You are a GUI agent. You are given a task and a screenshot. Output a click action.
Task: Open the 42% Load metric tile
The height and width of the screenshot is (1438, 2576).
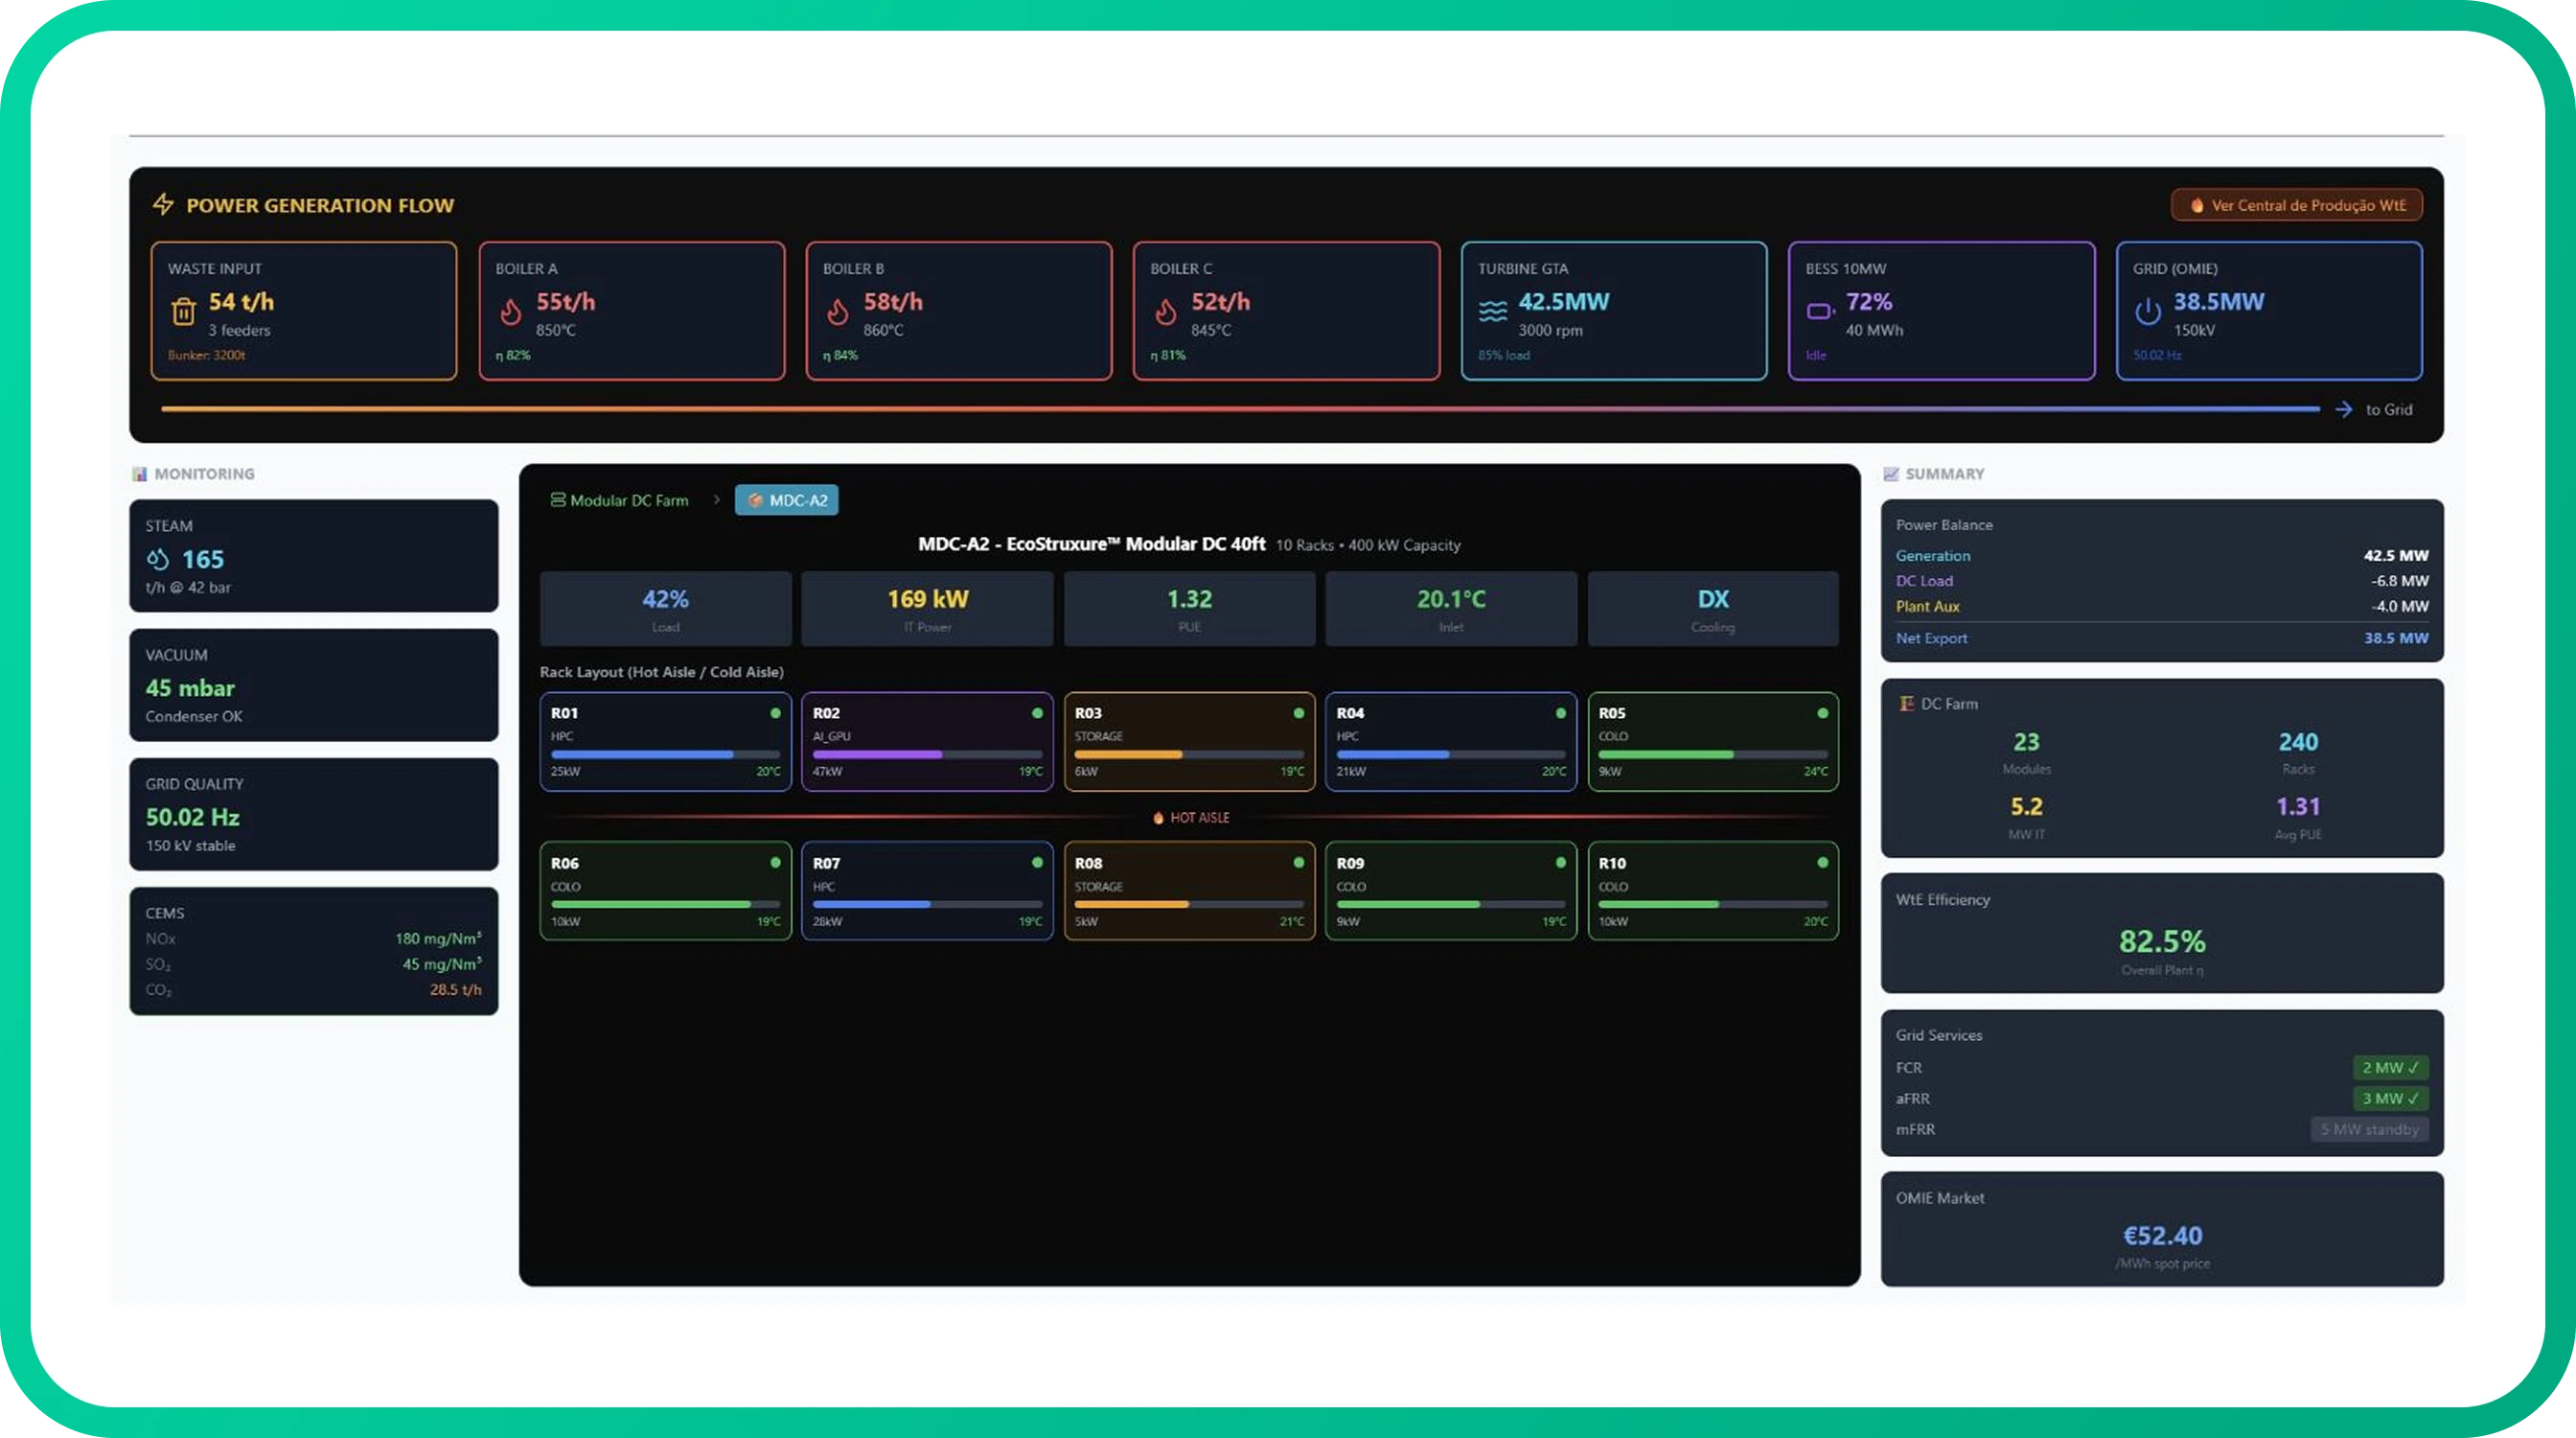(x=665, y=609)
